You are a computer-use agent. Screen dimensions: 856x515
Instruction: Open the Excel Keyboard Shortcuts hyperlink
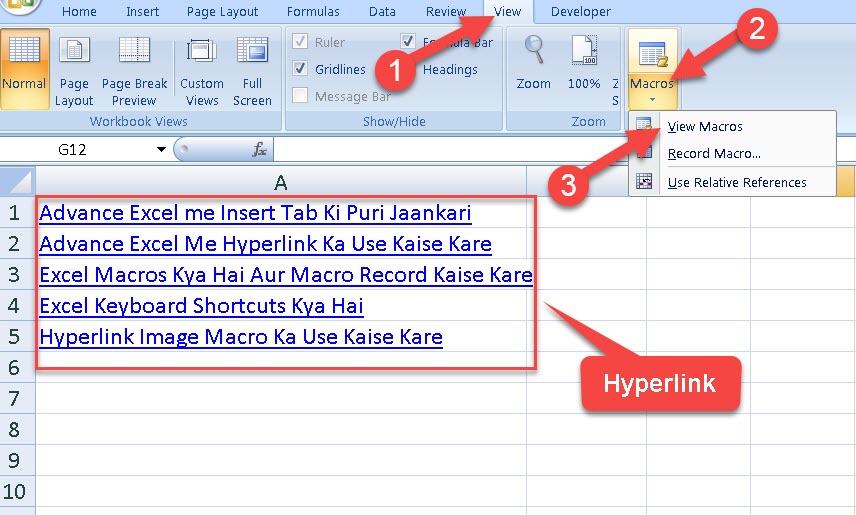(201, 306)
